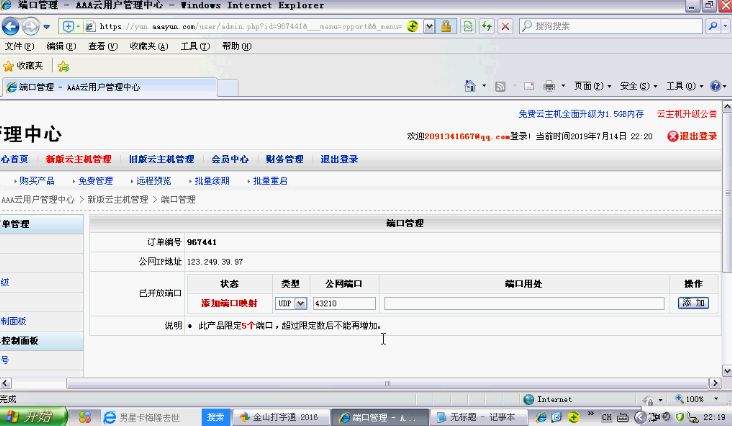The height and width of the screenshot is (426, 732).
Task: Click into the browser search box
Action: point(611,26)
